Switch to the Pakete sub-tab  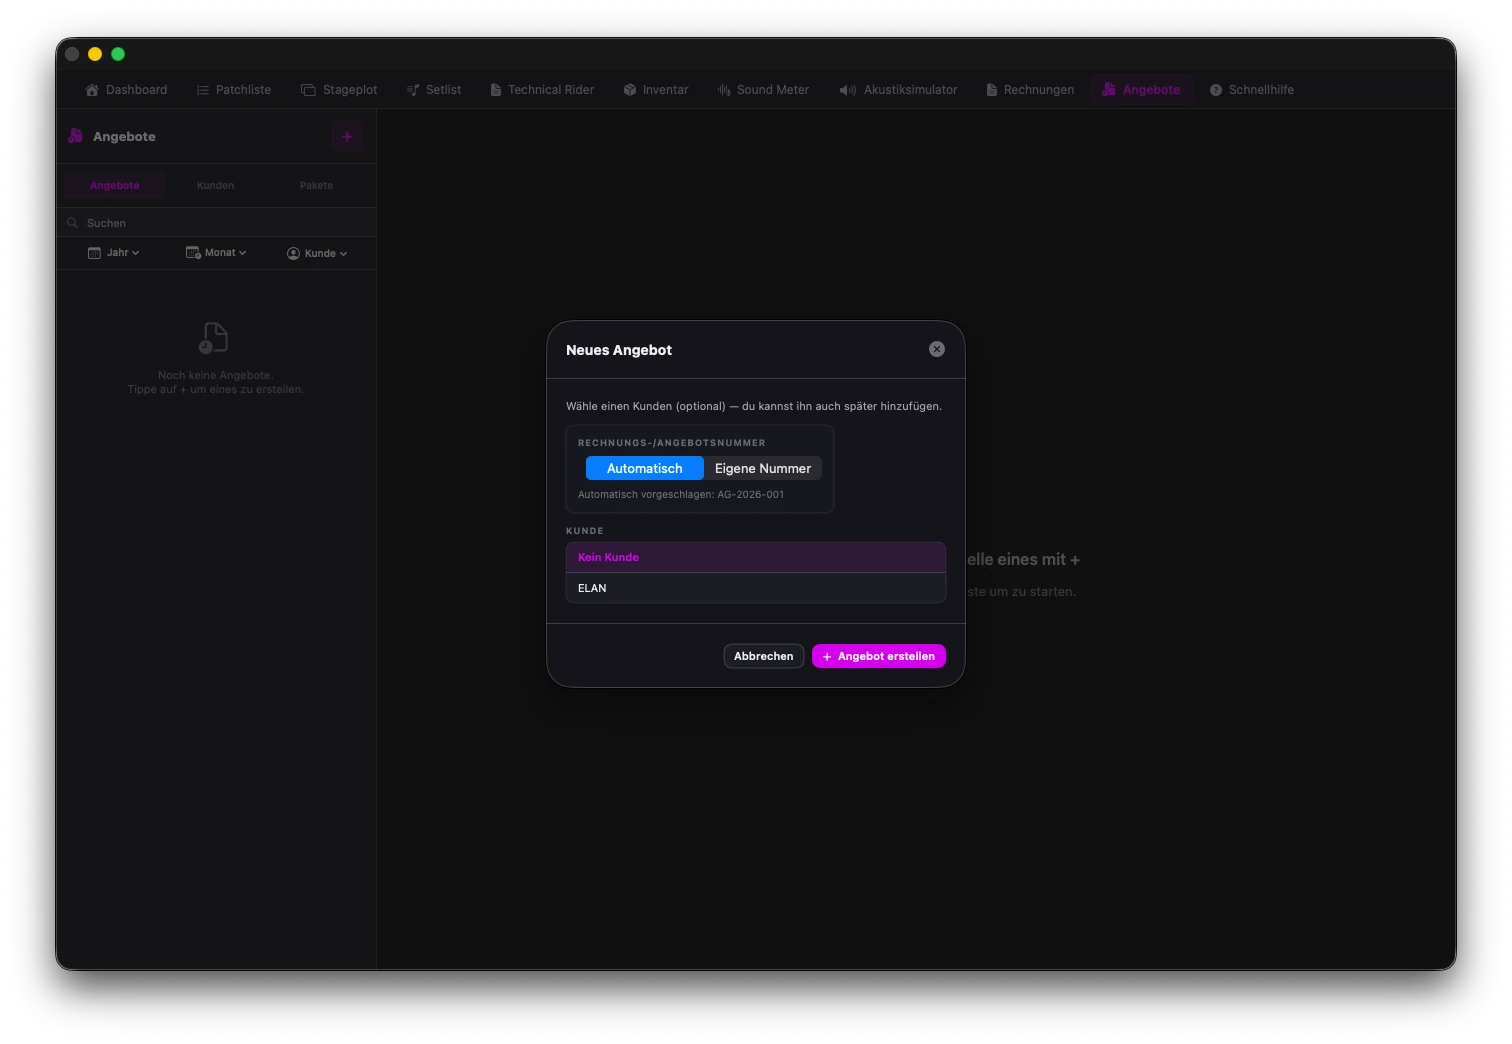pos(316,185)
